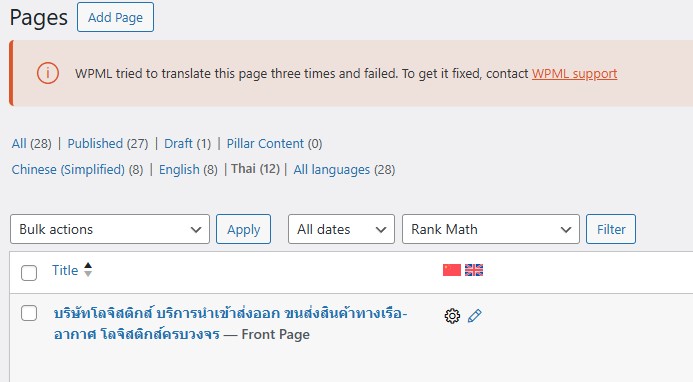Viewport: 693px width, 382px height.
Task: Click the Add Page button
Action: coord(115,17)
